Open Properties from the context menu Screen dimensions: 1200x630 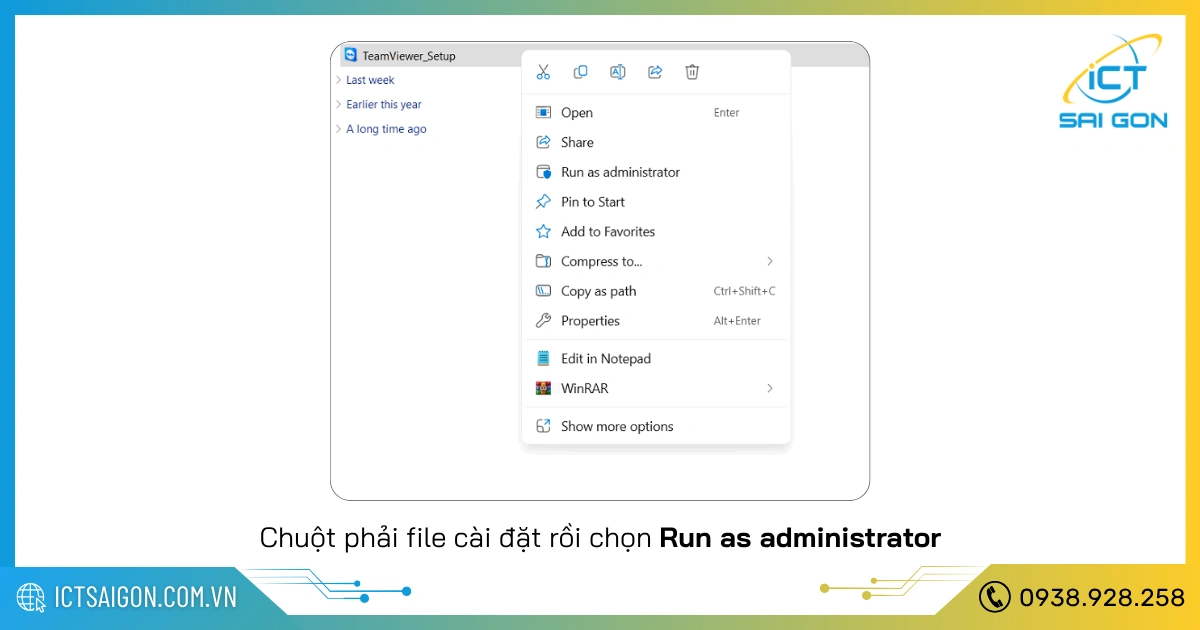(x=590, y=321)
